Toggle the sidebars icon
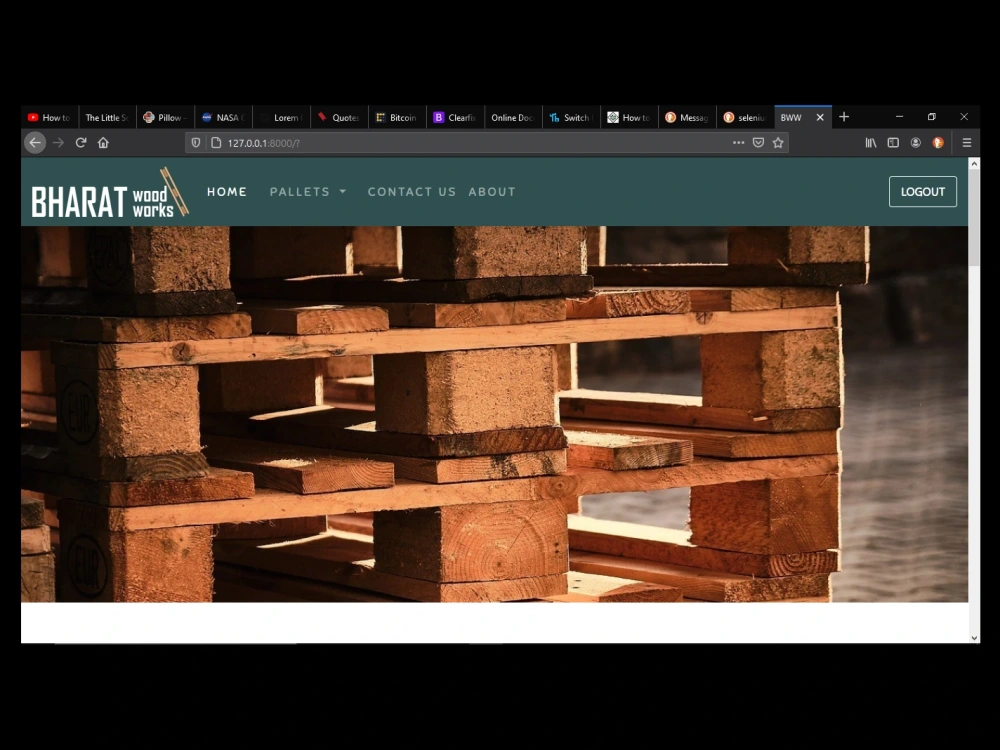This screenshot has width=1000, height=750. coord(893,143)
